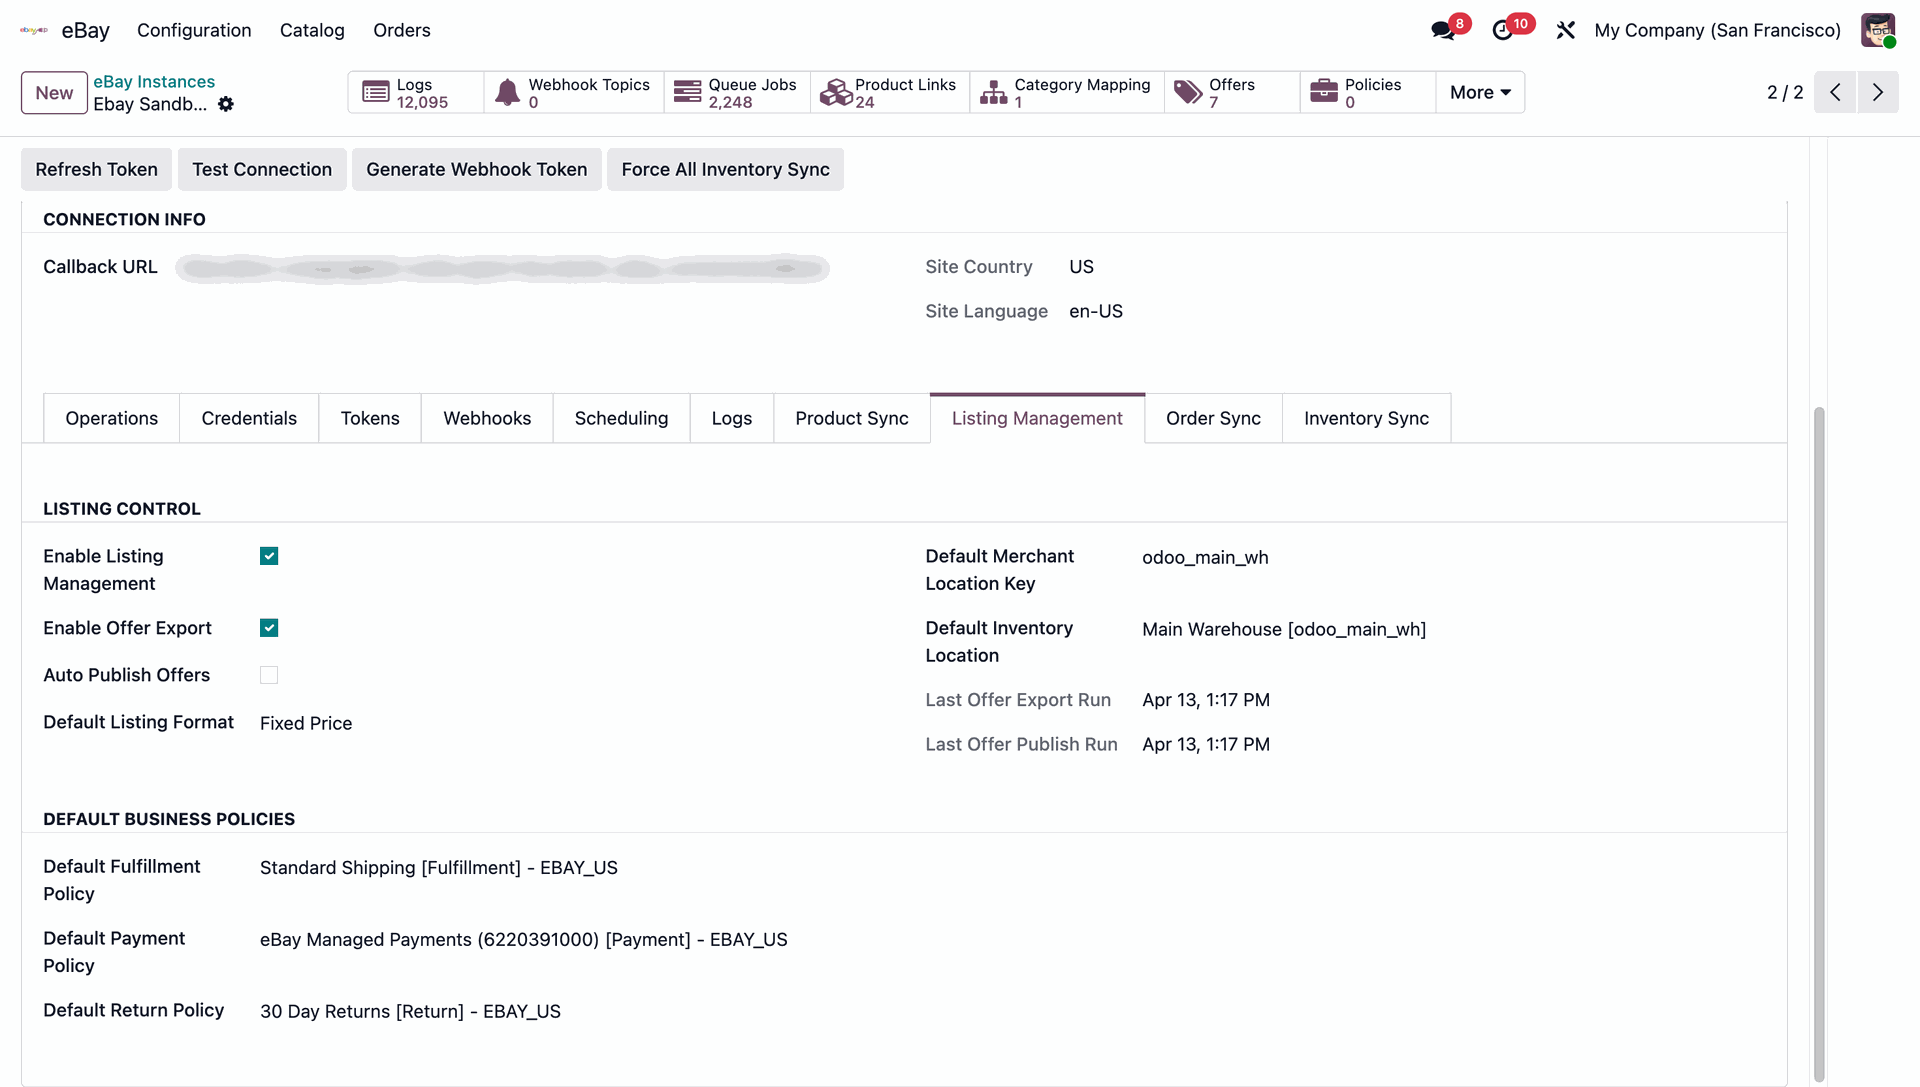Click Site Country value US
This screenshot has height=1087, width=1920.
coord(1081,267)
